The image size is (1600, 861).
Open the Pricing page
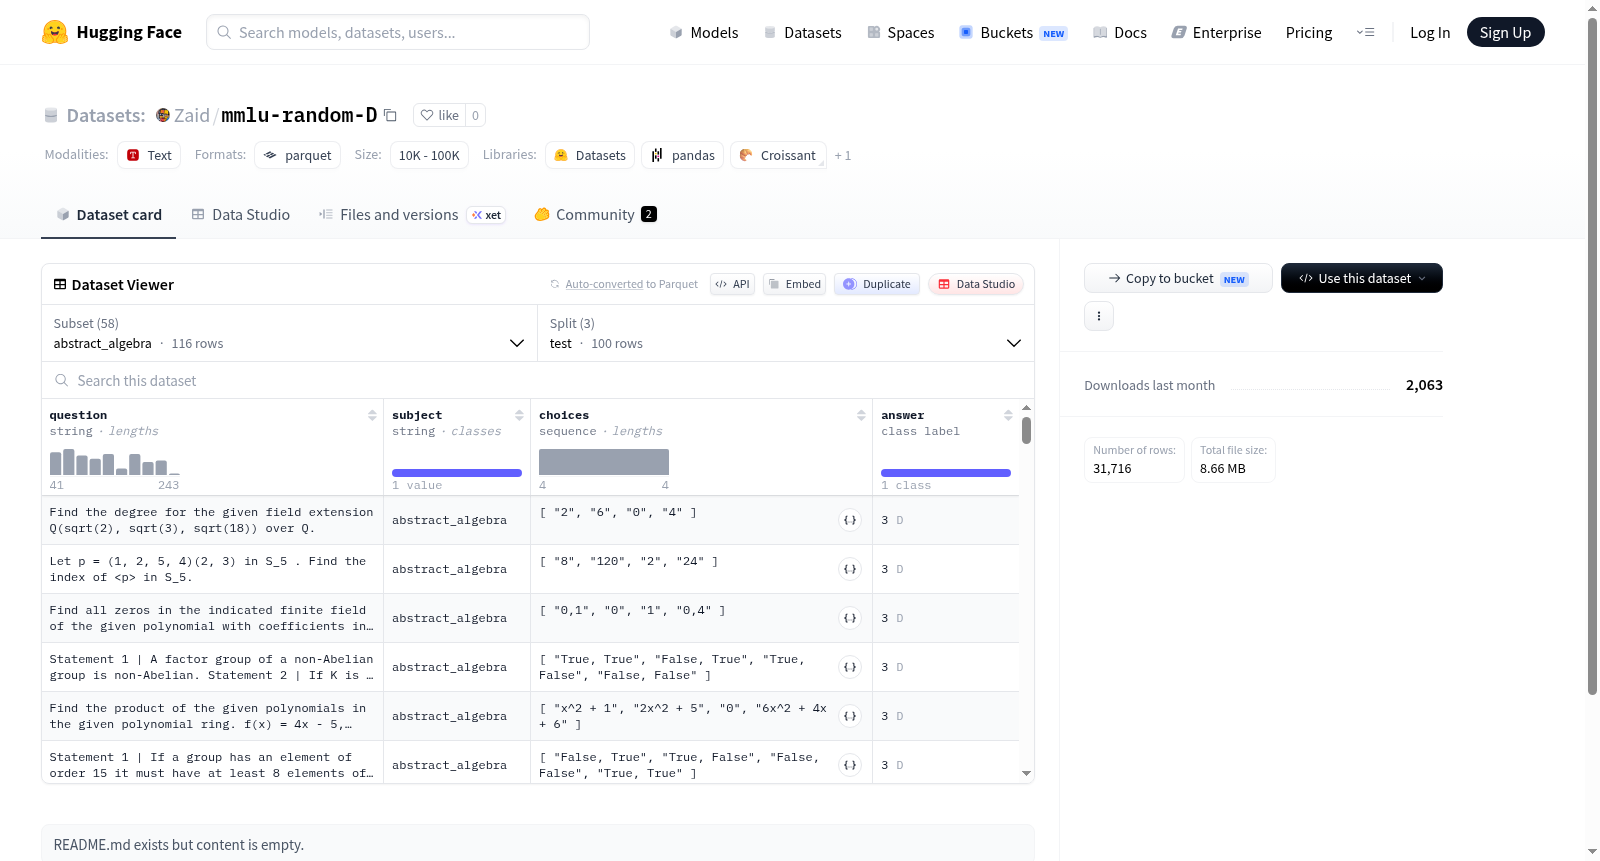(x=1309, y=32)
